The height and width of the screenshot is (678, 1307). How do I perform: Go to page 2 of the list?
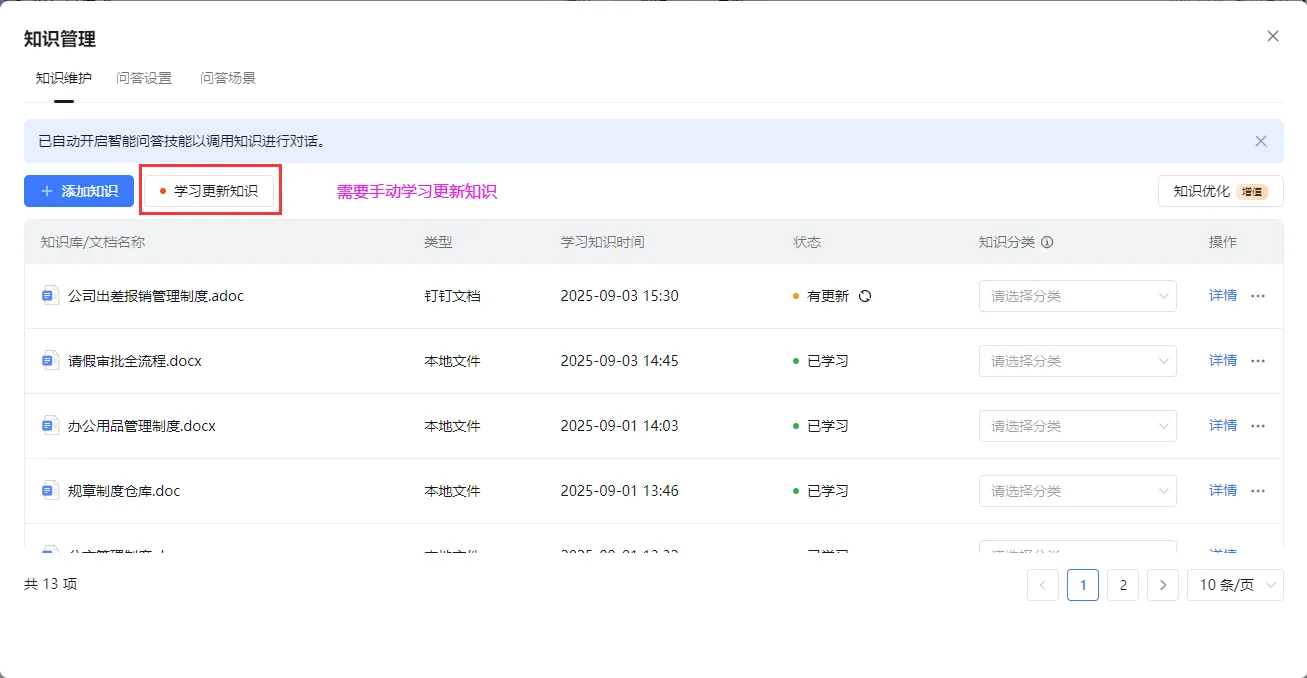pyautogui.click(x=1123, y=585)
